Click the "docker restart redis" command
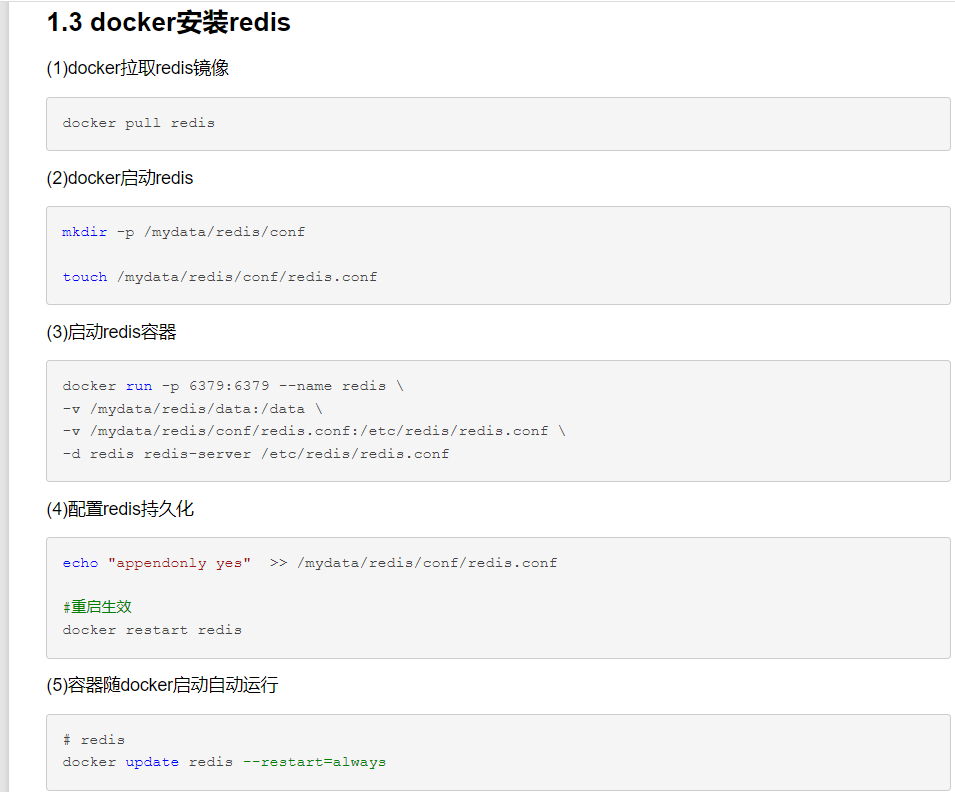Viewport: 955px width, 792px height. pyautogui.click(x=152, y=630)
